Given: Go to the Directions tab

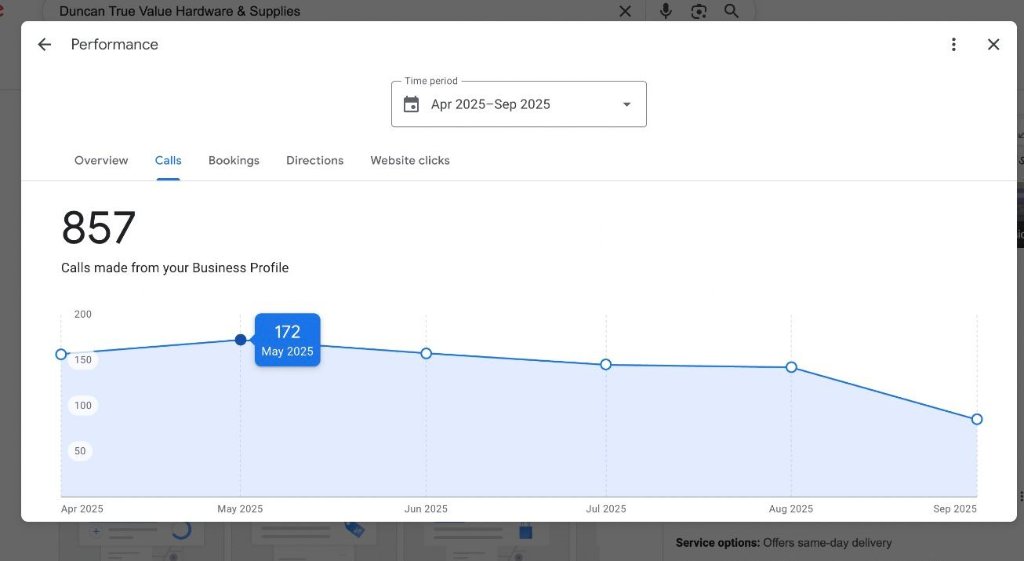Looking at the screenshot, I should [315, 160].
